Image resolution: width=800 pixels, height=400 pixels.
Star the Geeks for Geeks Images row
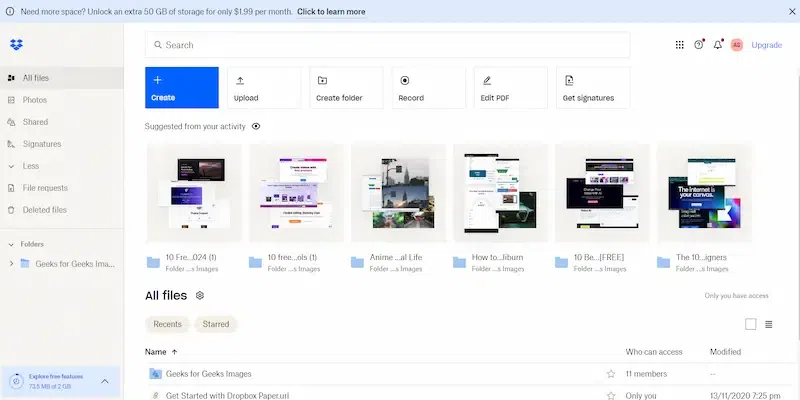(x=611, y=374)
